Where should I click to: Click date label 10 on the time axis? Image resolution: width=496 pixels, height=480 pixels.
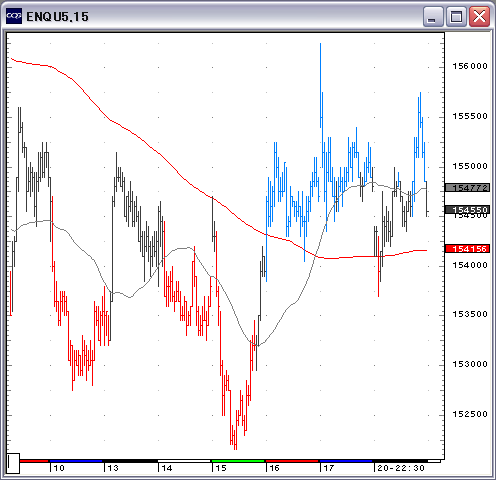[x=59, y=468]
